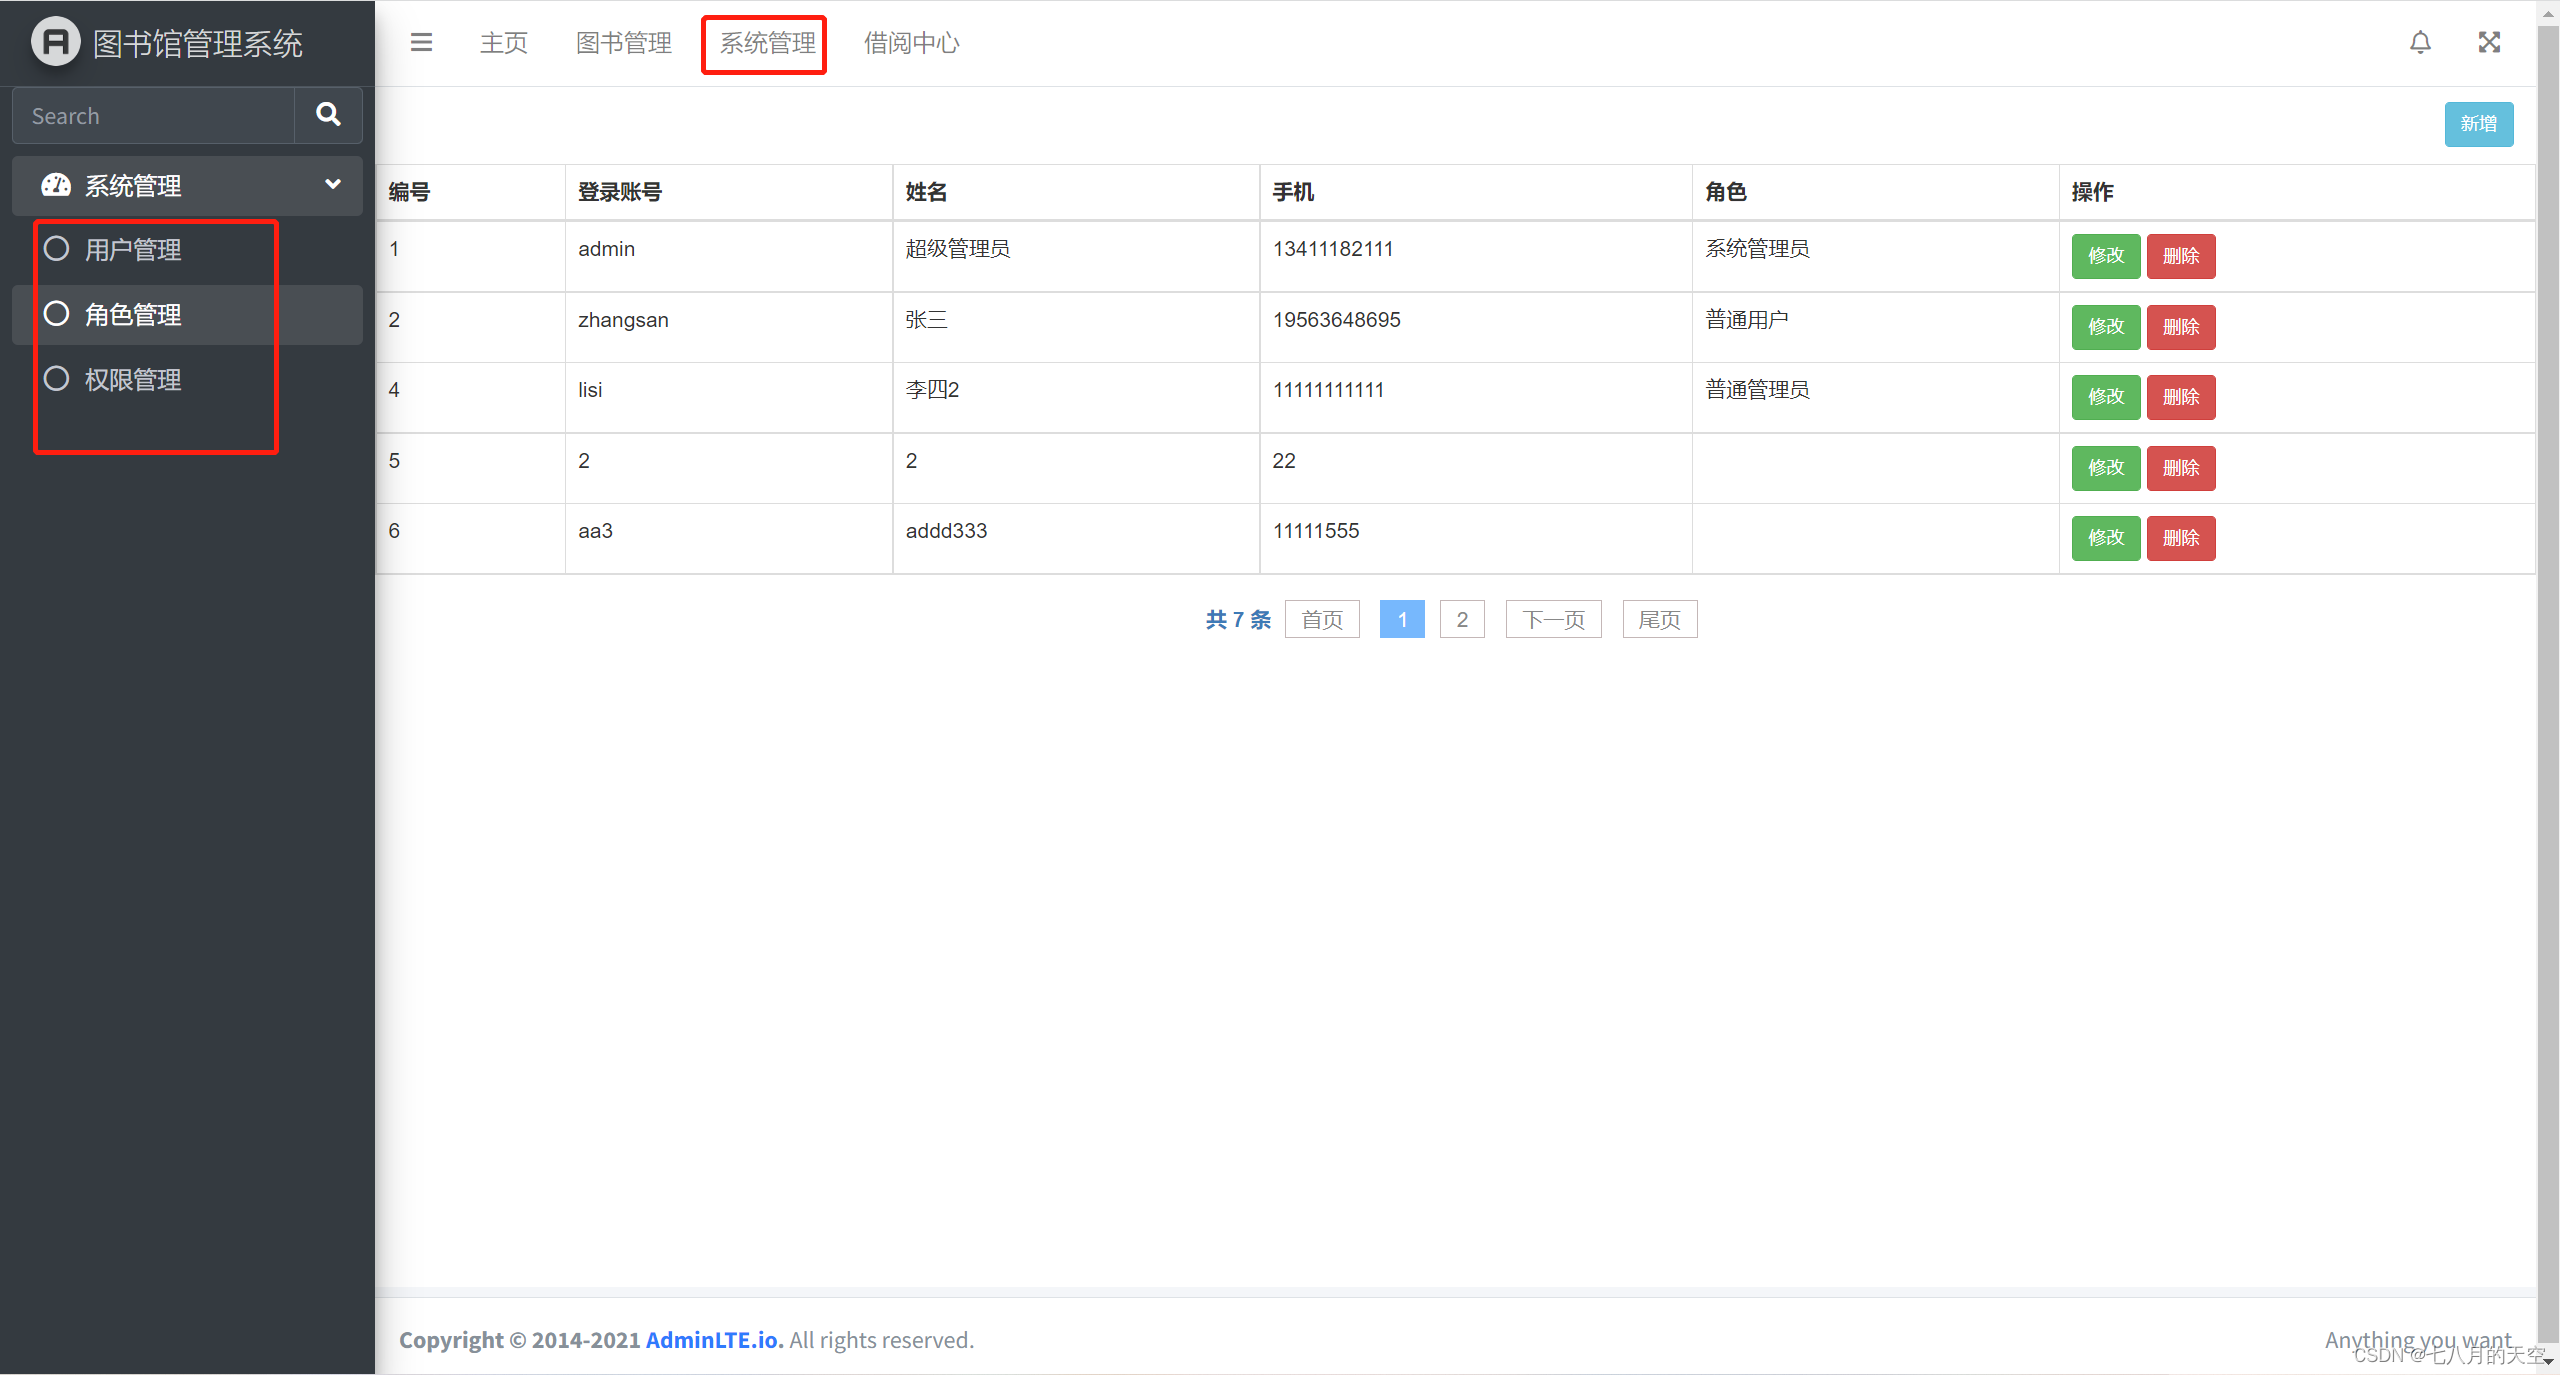2560x1375 pixels.
Task: Open the 借阅中心 menu item
Action: tap(910, 42)
